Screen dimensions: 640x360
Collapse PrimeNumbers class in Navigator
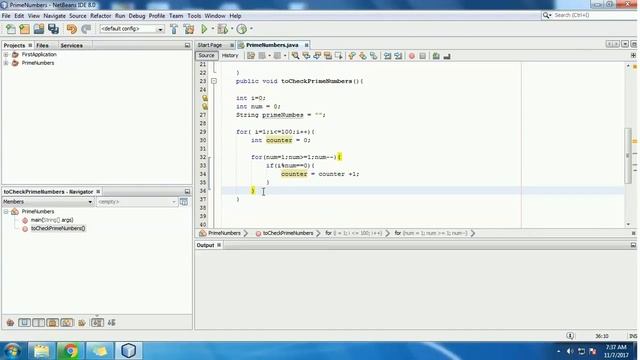(6, 211)
